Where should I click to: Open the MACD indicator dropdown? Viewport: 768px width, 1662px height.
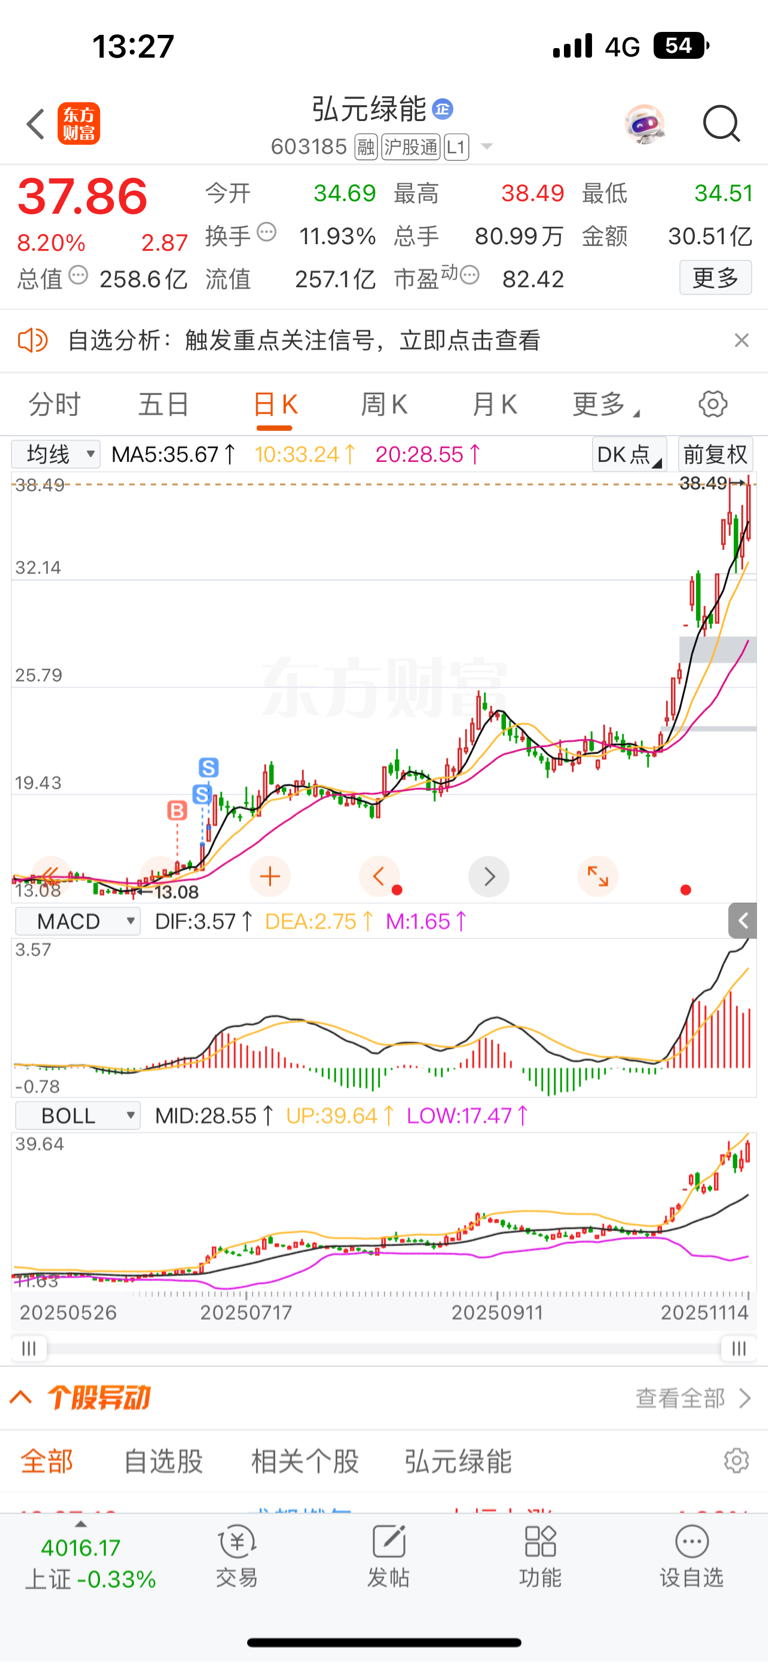[77, 921]
